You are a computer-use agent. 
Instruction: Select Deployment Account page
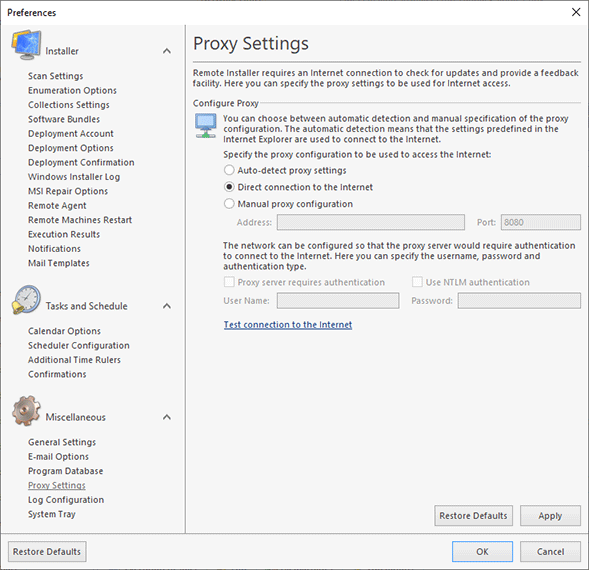coord(71,133)
